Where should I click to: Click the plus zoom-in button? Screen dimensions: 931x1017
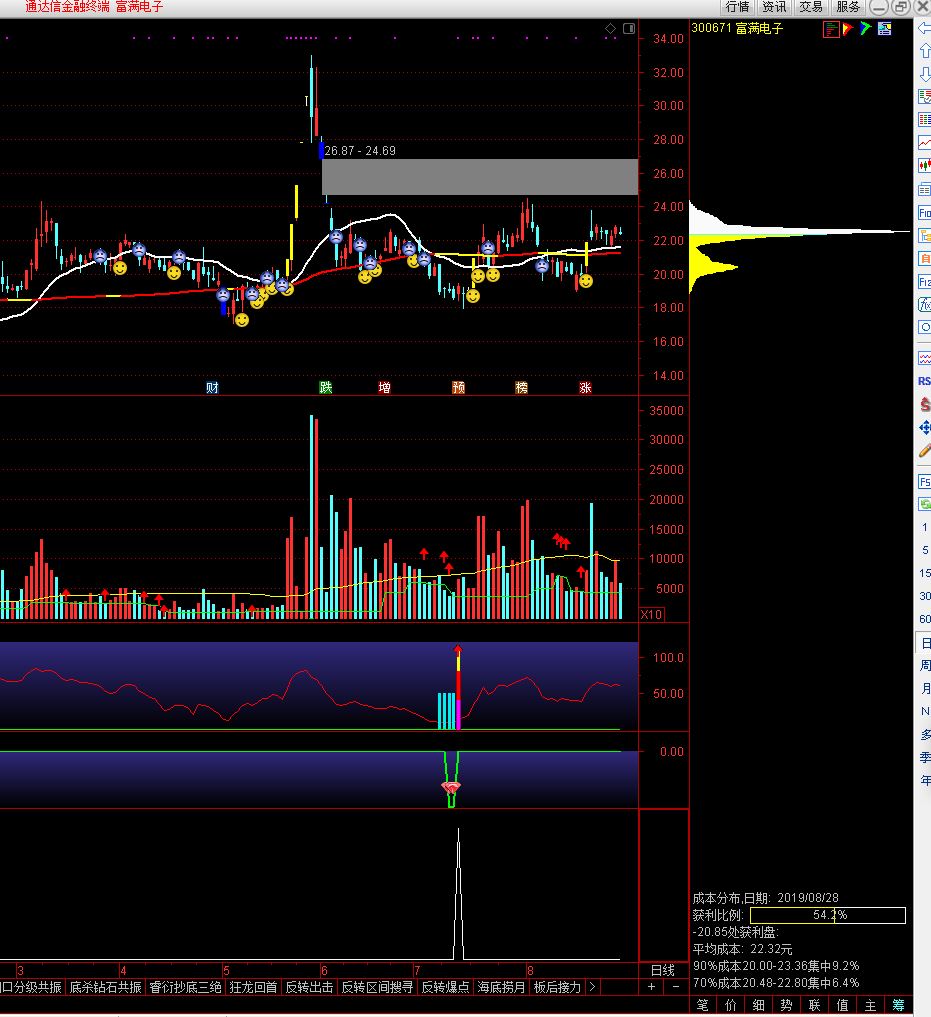click(x=652, y=987)
